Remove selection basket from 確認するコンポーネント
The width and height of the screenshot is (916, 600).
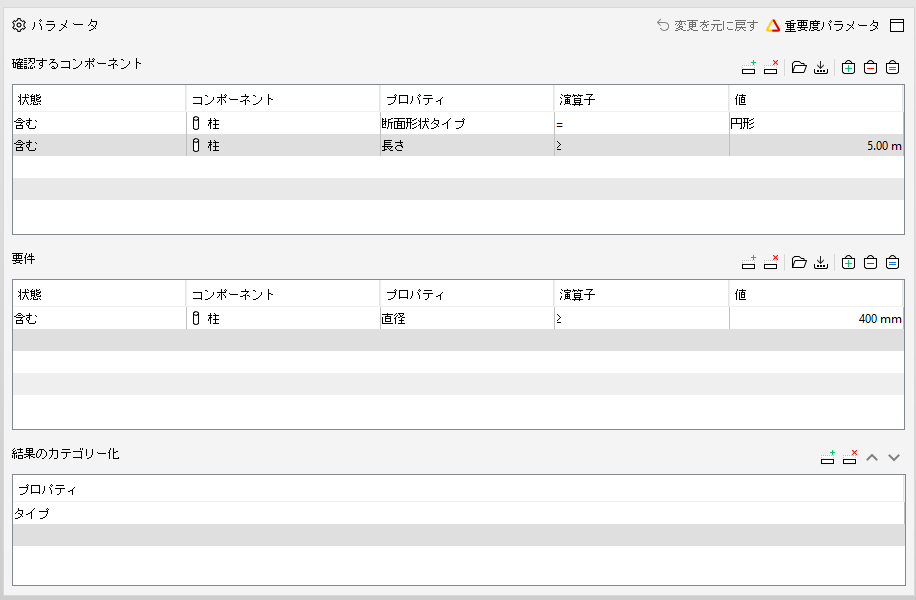click(x=870, y=67)
